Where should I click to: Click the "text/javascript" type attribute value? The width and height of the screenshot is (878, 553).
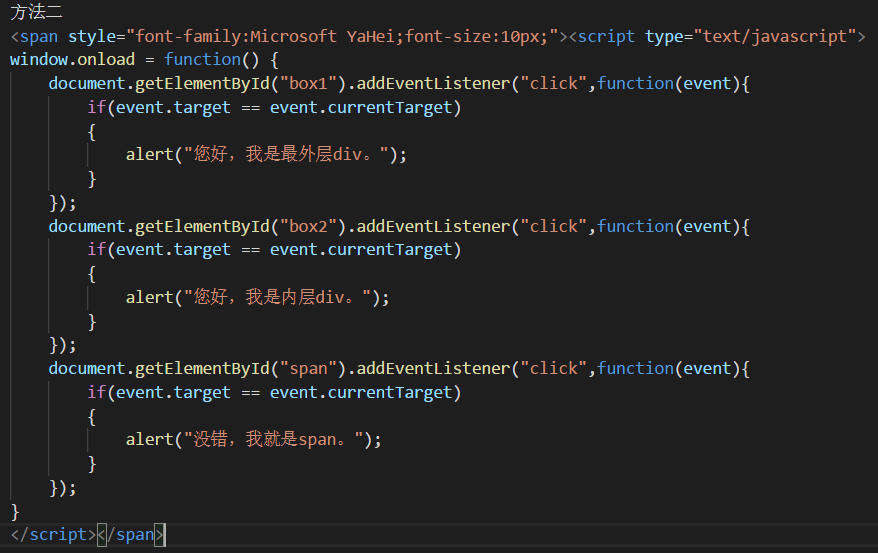tap(776, 36)
